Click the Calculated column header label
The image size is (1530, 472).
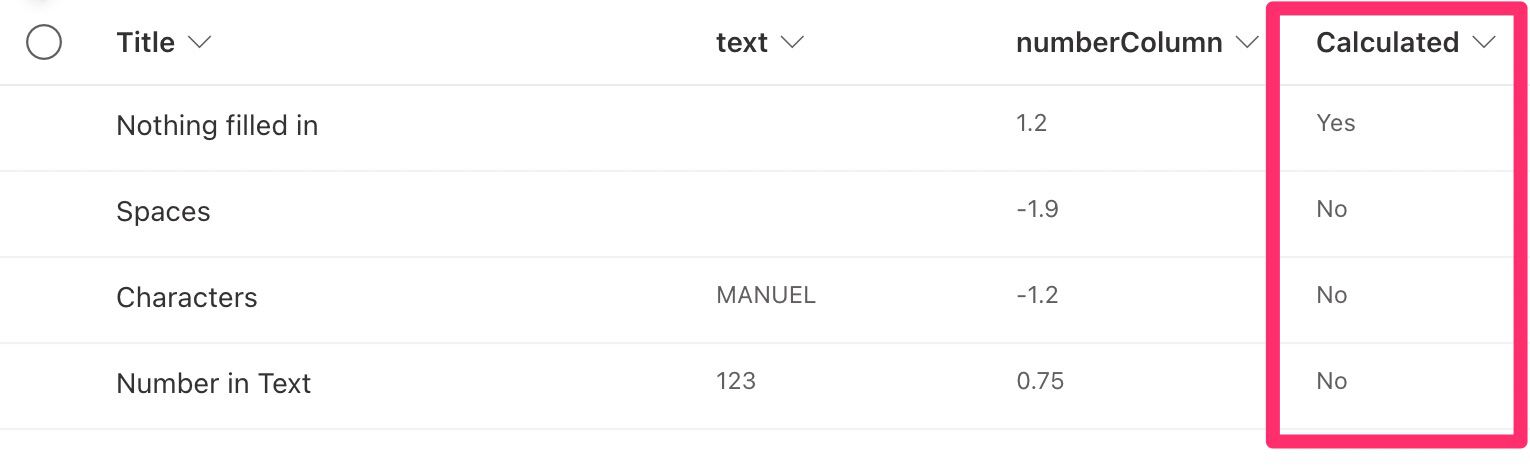pos(1387,43)
